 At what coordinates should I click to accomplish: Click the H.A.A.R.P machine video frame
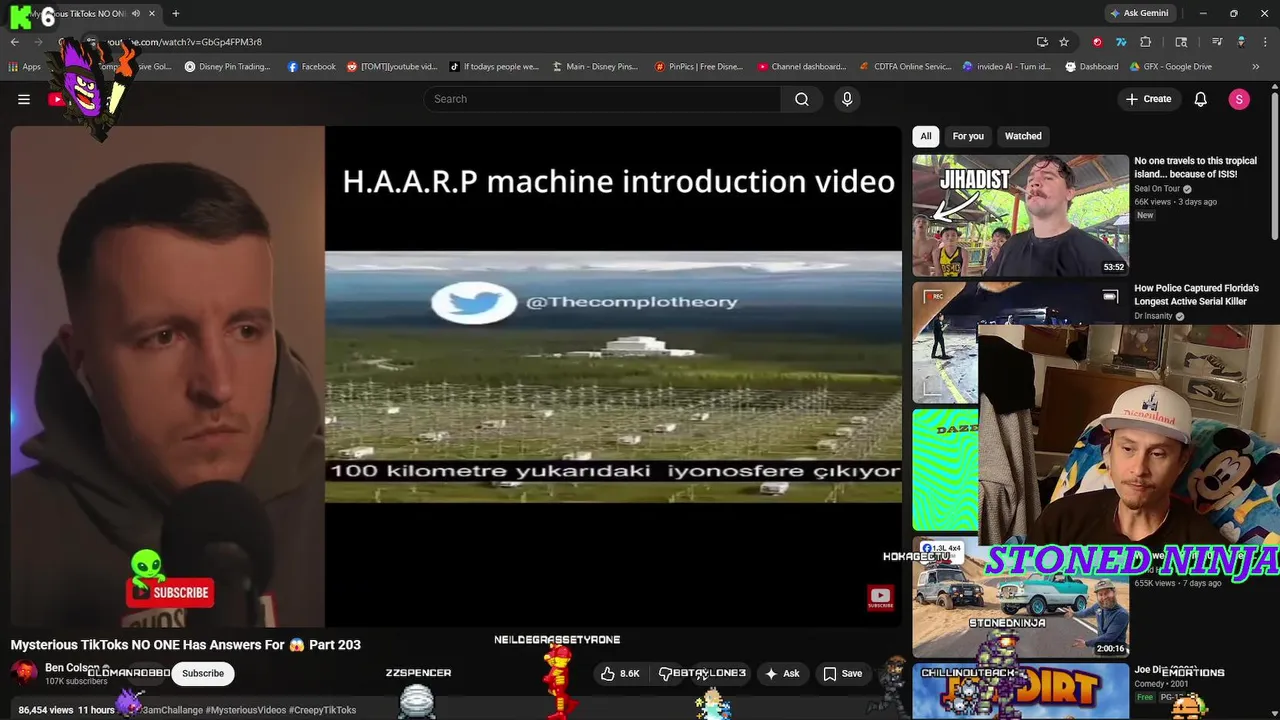pos(613,376)
